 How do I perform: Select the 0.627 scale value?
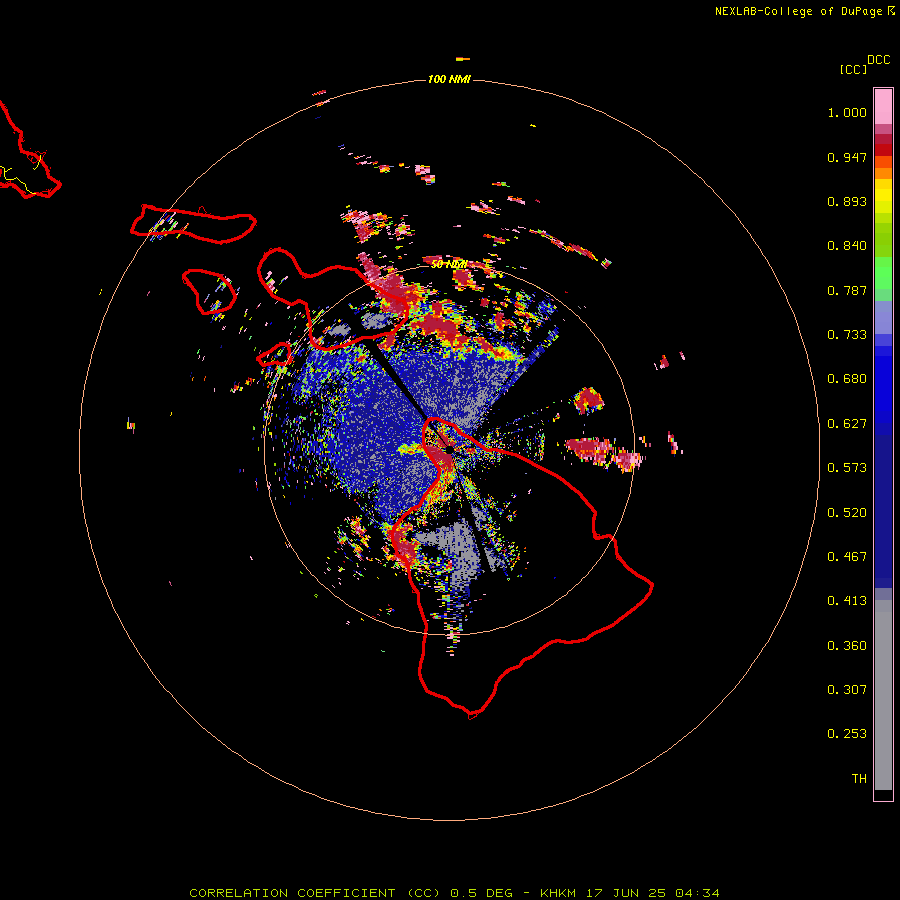pyautogui.click(x=847, y=424)
